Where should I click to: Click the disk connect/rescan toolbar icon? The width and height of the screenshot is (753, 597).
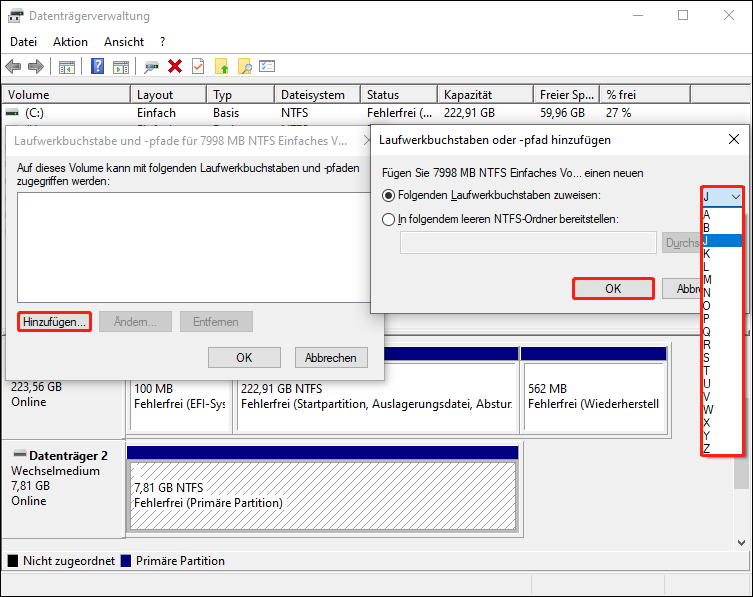coord(151,67)
